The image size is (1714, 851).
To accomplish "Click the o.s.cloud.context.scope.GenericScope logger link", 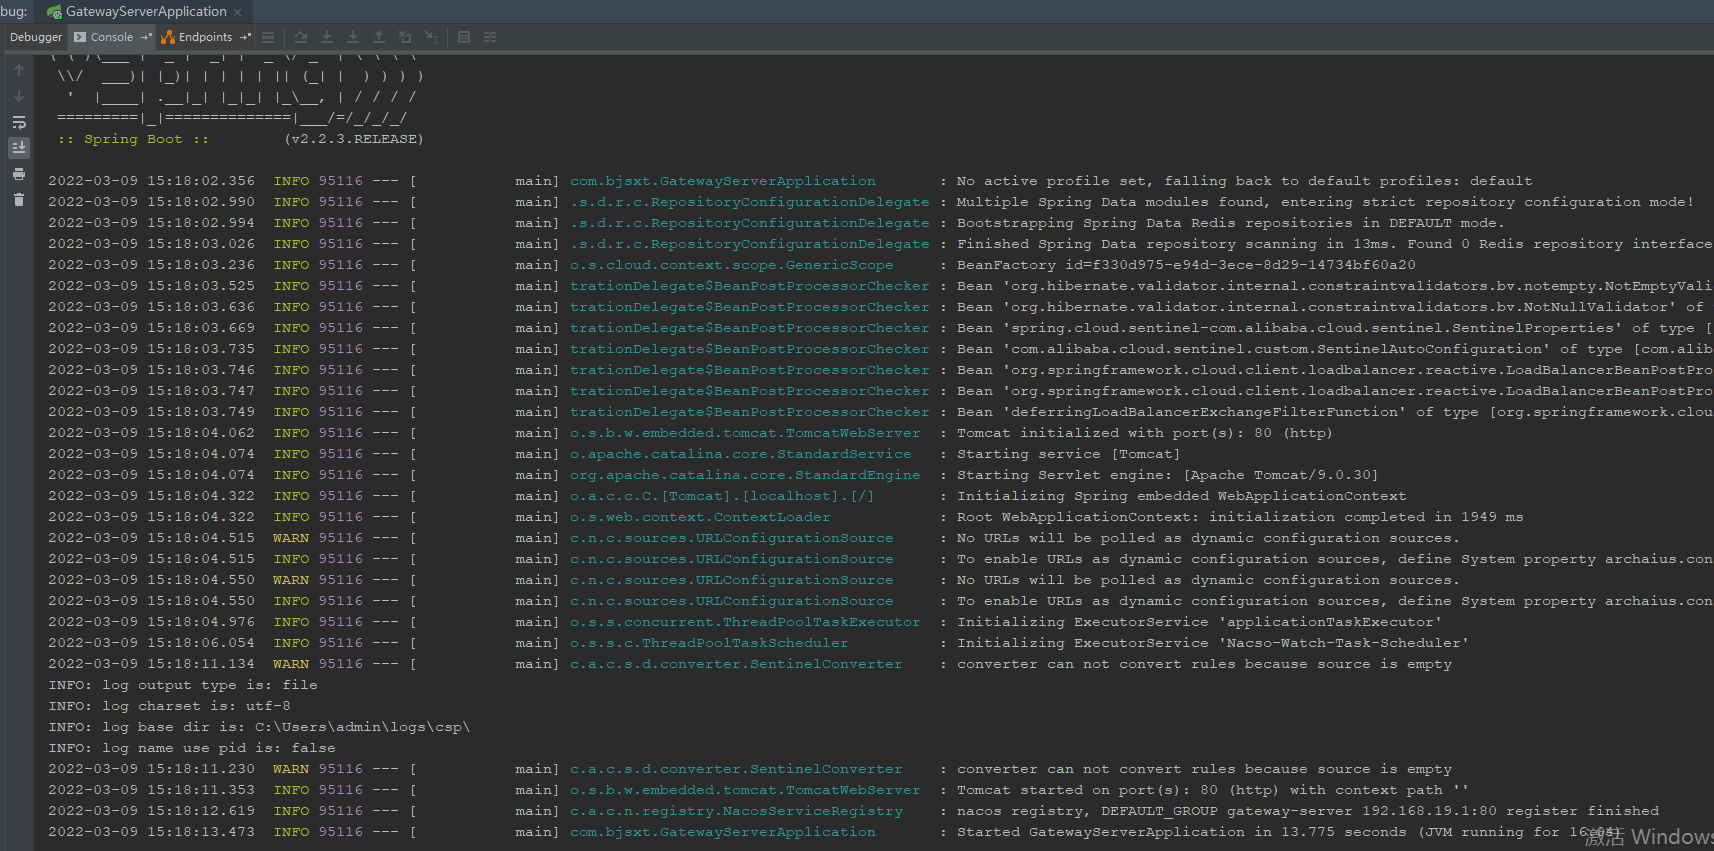I will coord(732,265).
